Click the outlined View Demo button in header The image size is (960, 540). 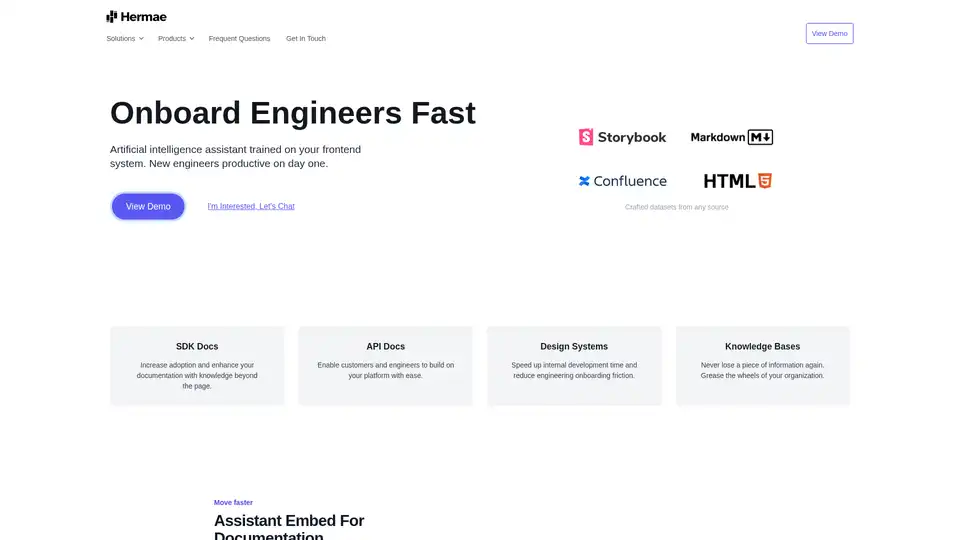pyautogui.click(x=829, y=33)
